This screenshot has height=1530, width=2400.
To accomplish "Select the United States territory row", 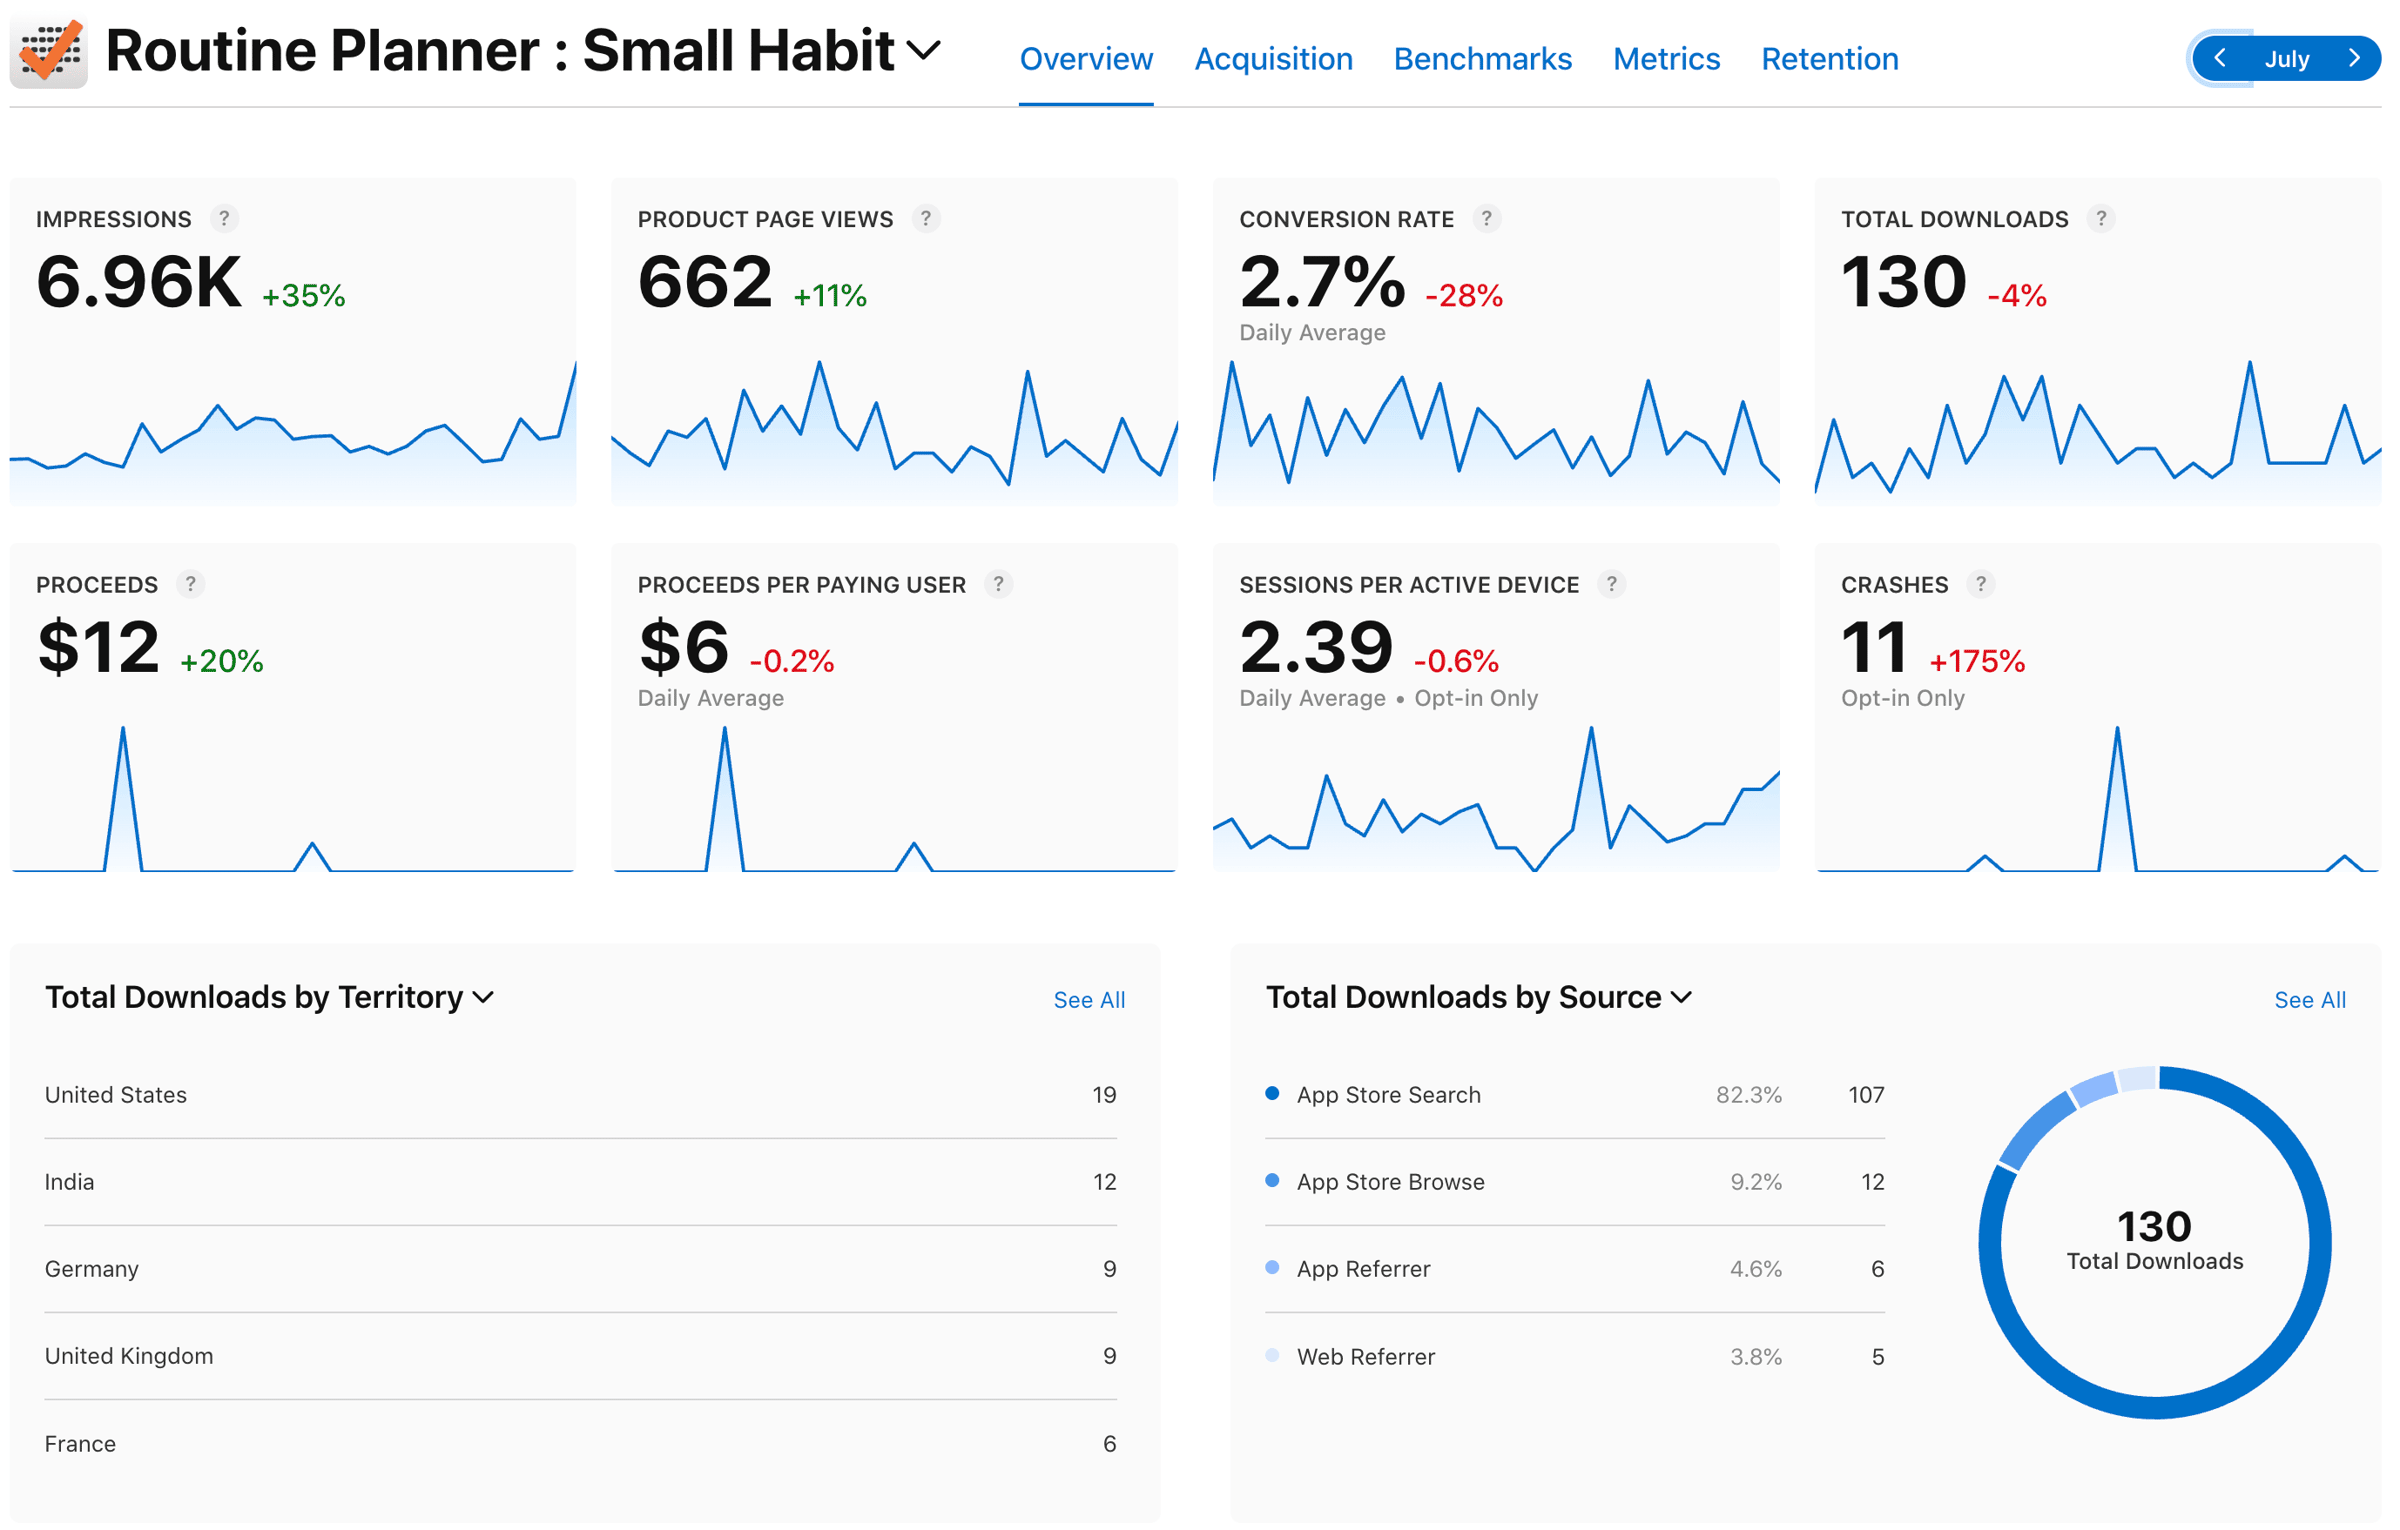I will [x=580, y=1095].
